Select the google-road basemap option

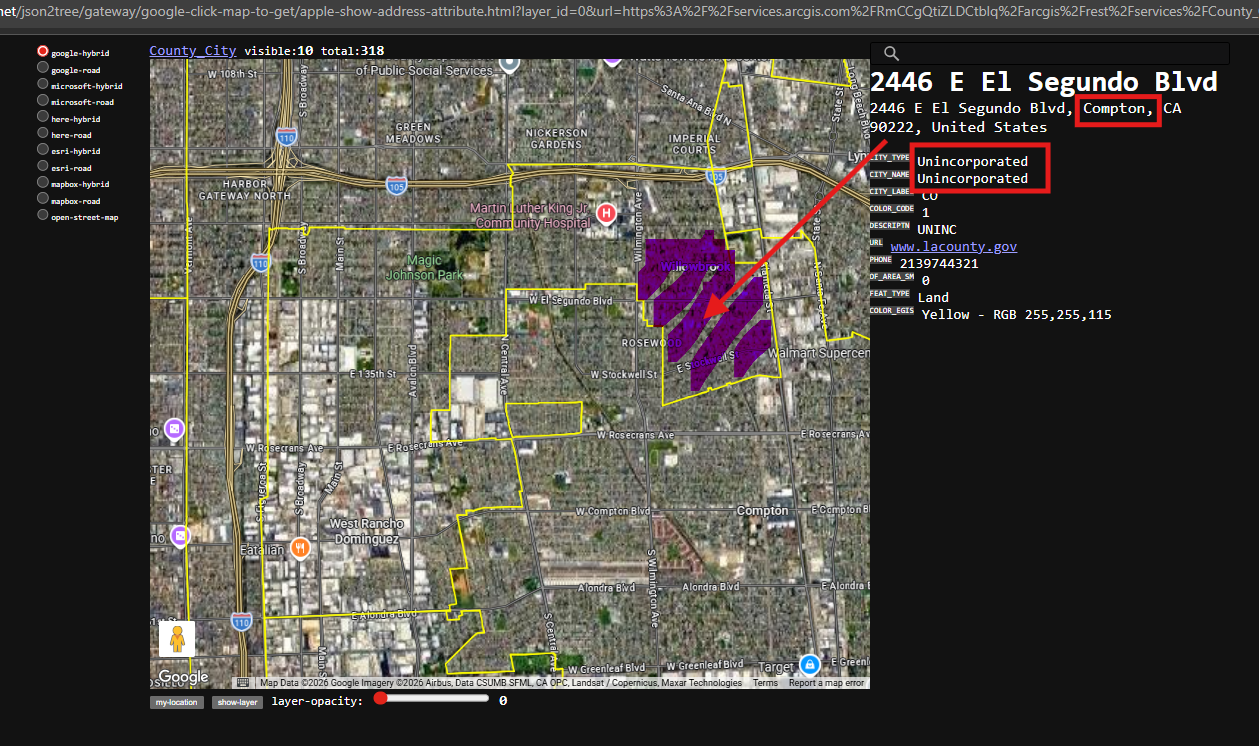43,68
